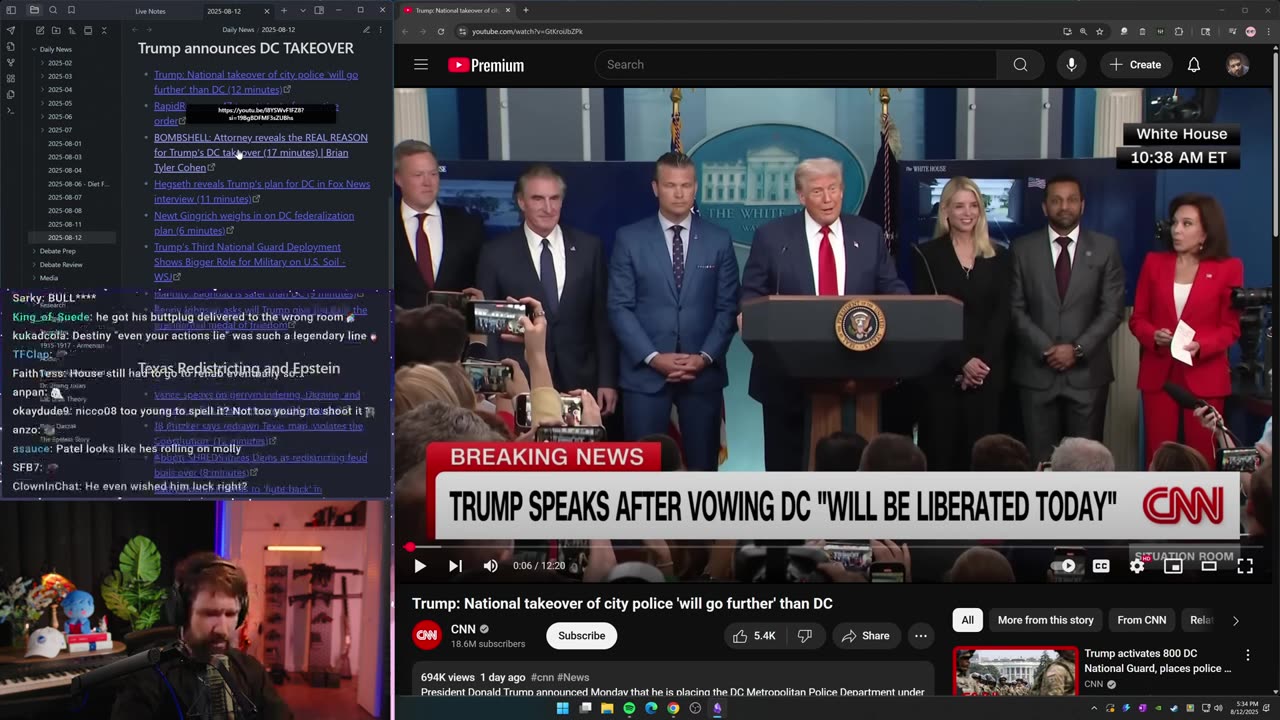
Task: Open the Obsidian tab list dropdown
Action: pos(303,10)
